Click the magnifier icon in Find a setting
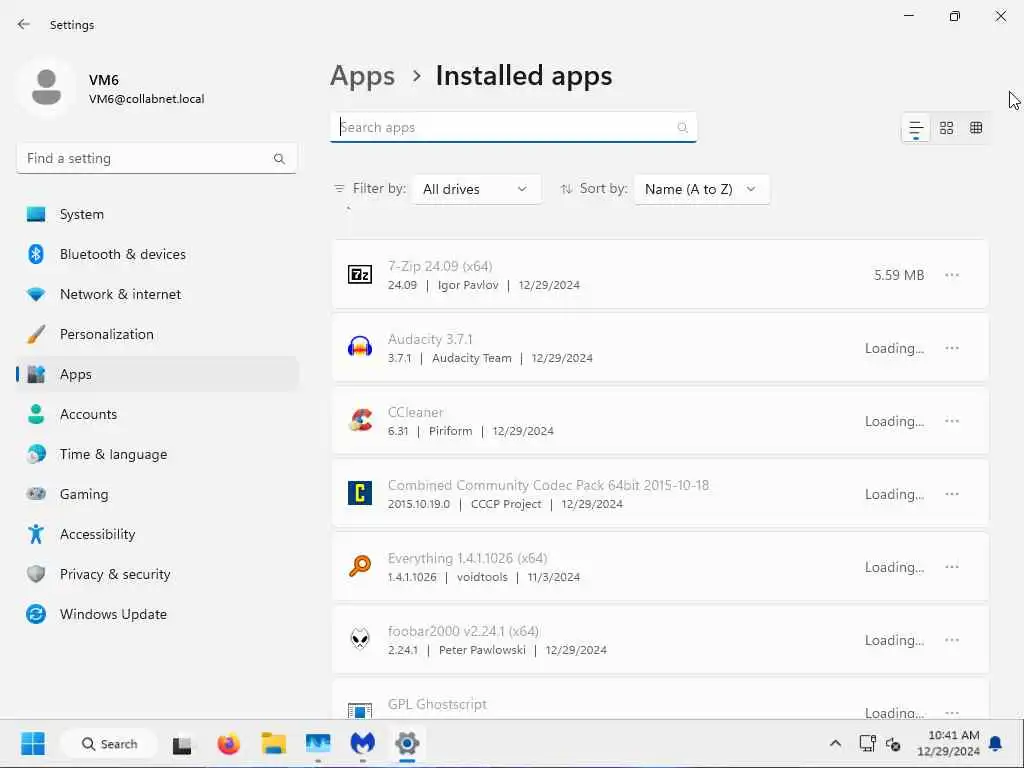The image size is (1024, 768). point(279,159)
